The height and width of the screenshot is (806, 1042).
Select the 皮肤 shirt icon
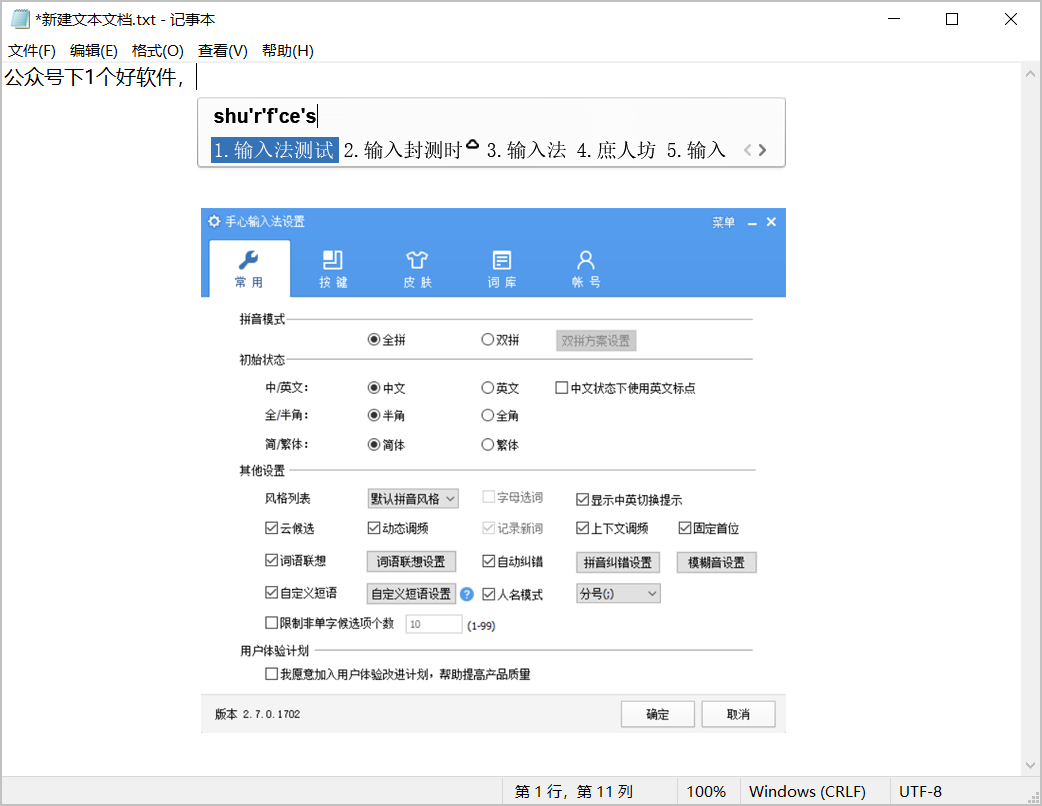417,260
